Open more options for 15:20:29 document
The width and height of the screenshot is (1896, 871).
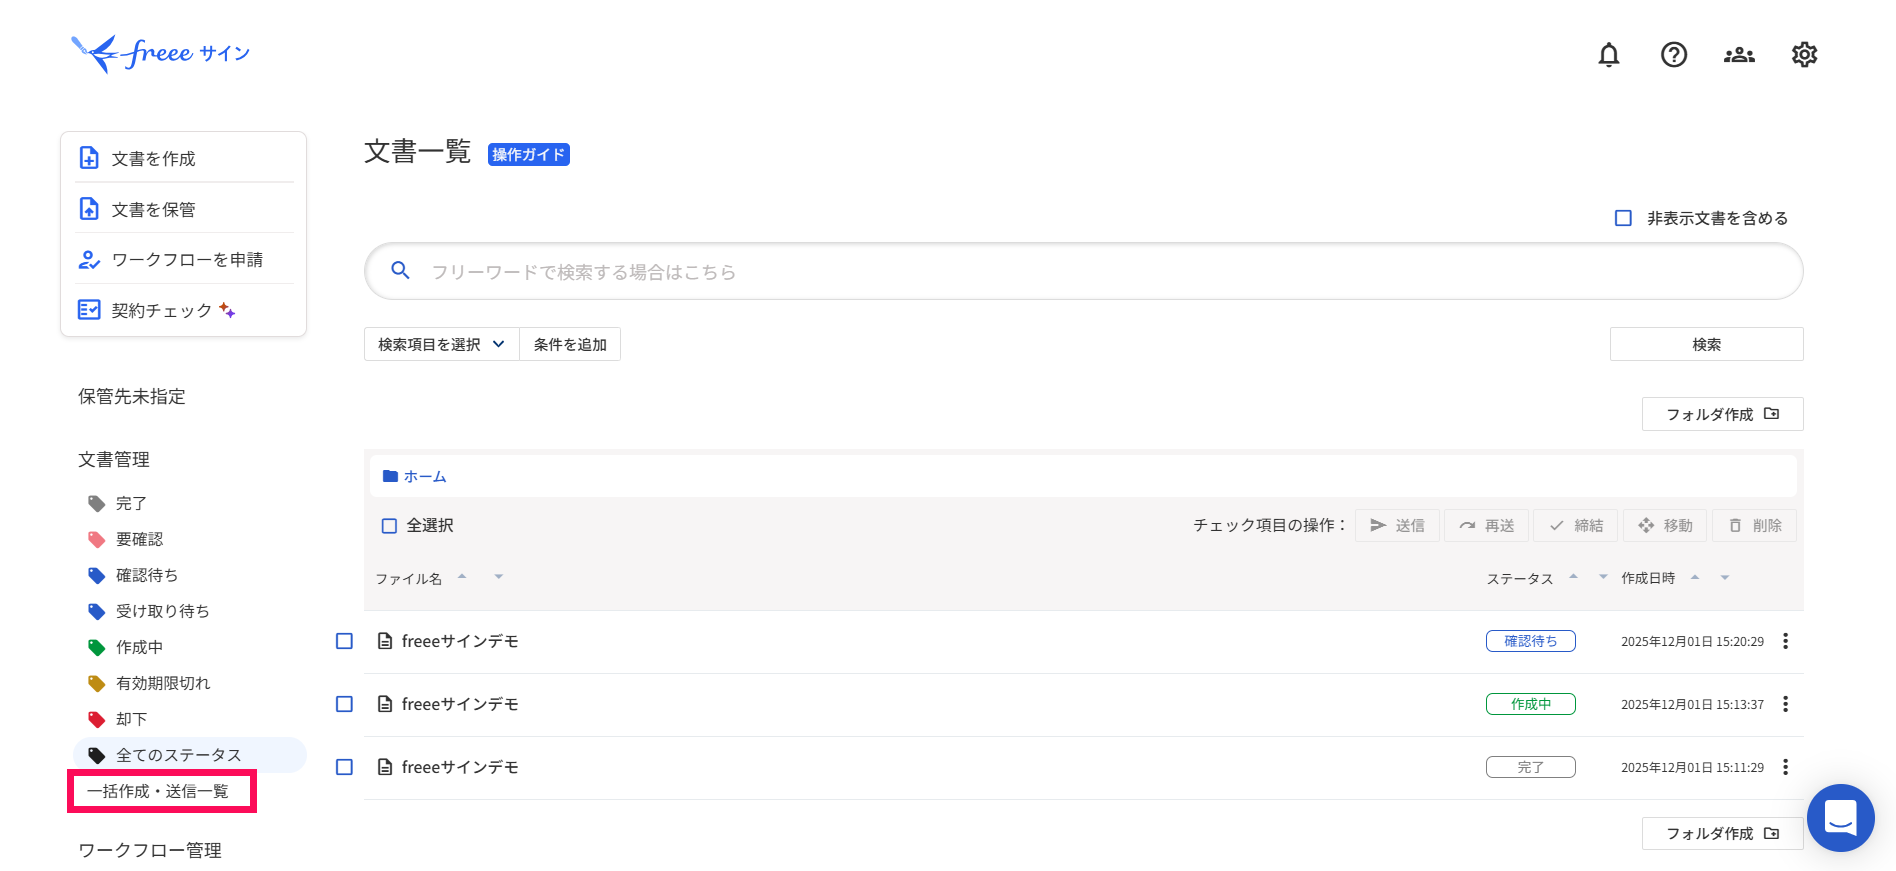[1785, 642]
